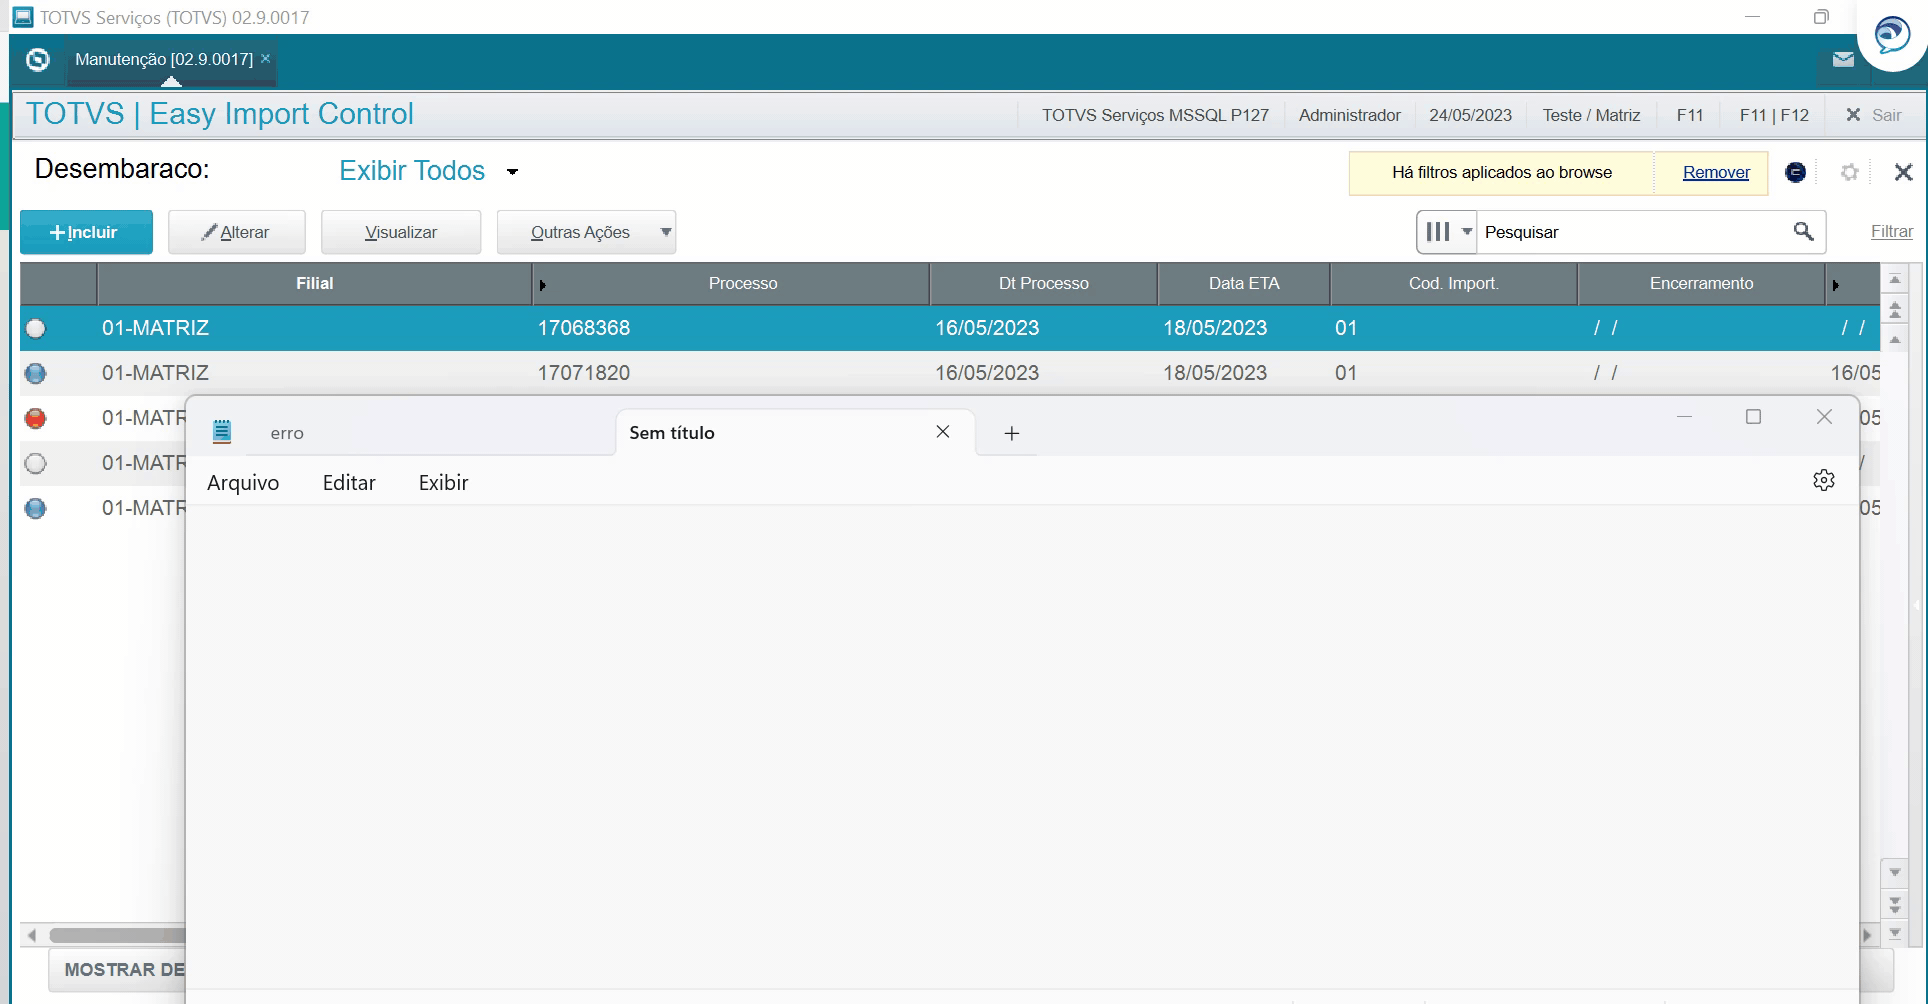The image size is (1928, 1004).
Task: Click process number 17071820 cell
Action: (x=584, y=373)
